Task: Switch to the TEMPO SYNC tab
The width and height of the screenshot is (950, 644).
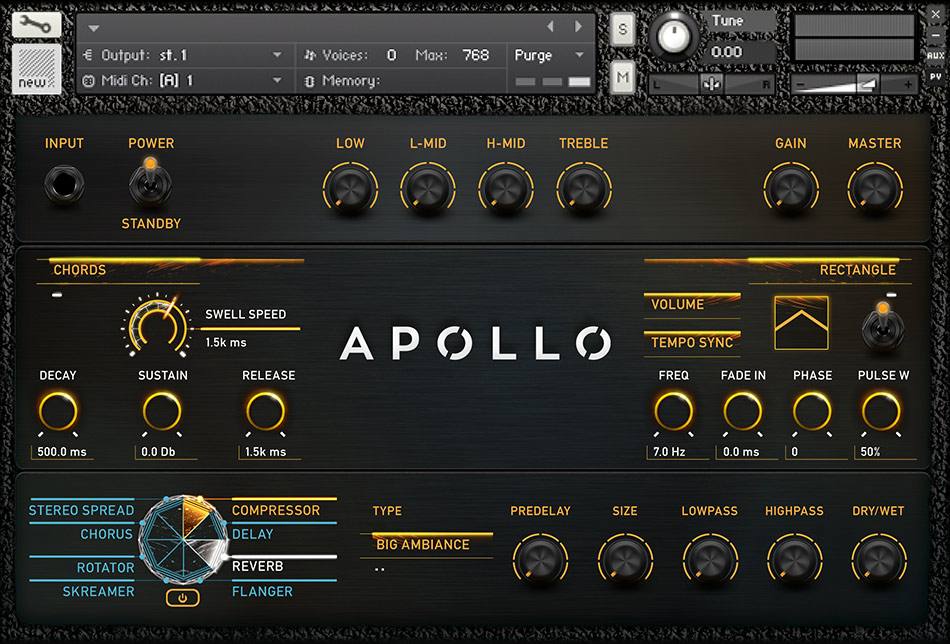Action: (691, 342)
